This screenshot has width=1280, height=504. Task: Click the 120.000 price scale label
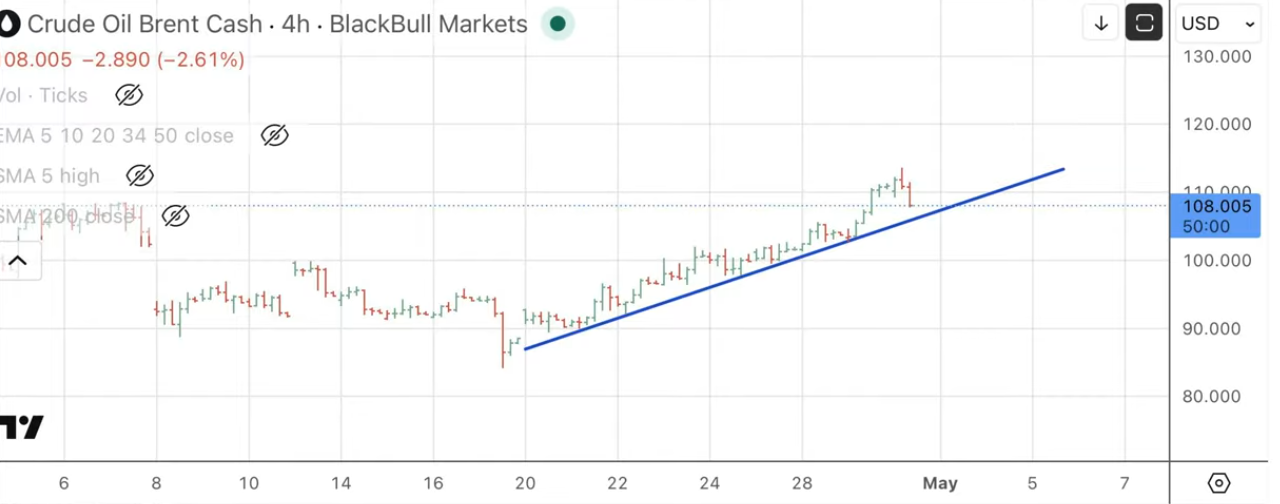[1216, 125]
